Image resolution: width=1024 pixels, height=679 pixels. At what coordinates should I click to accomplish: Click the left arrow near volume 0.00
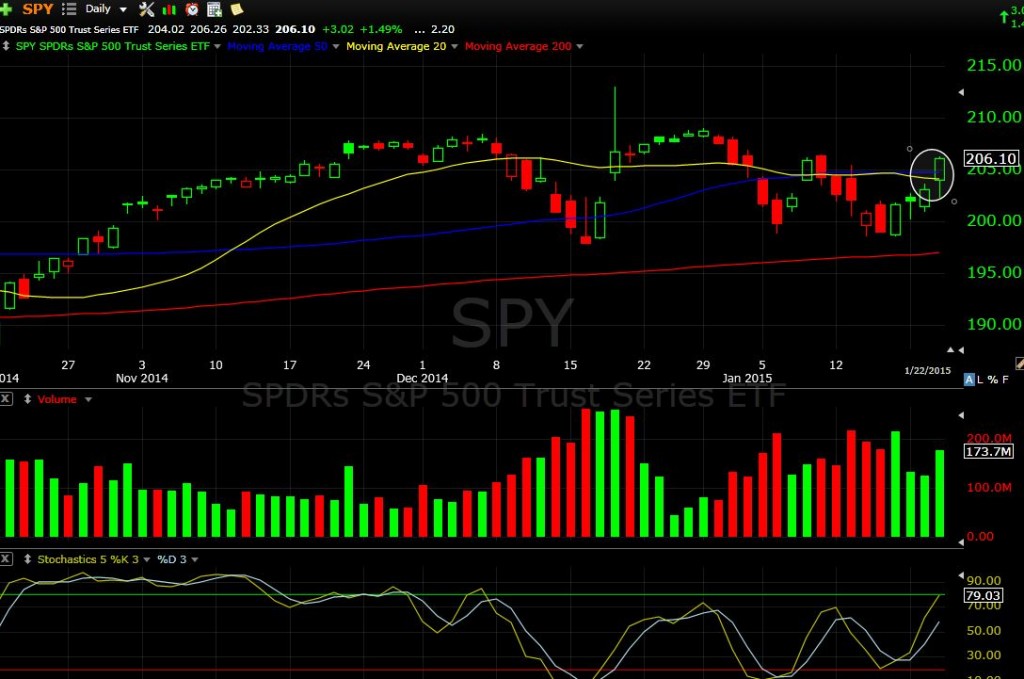click(x=961, y=542)
